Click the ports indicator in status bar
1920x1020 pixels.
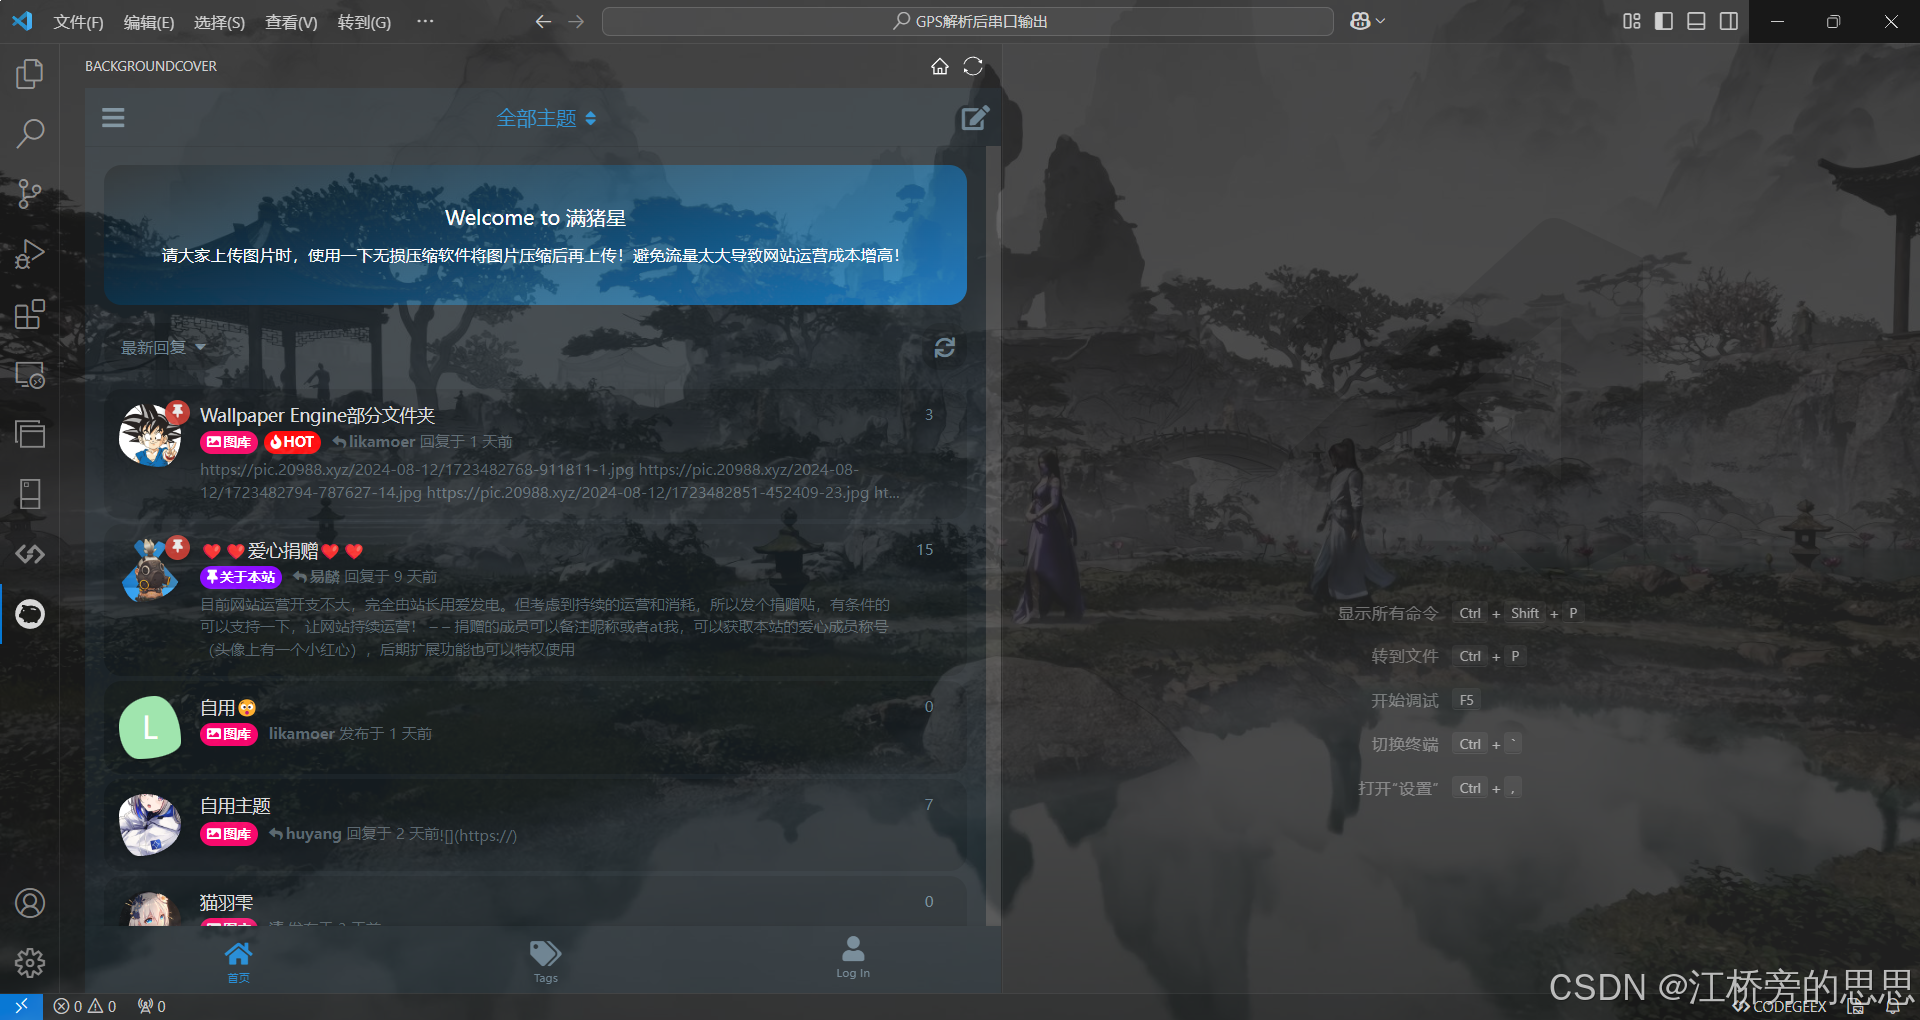[152, 1006]
